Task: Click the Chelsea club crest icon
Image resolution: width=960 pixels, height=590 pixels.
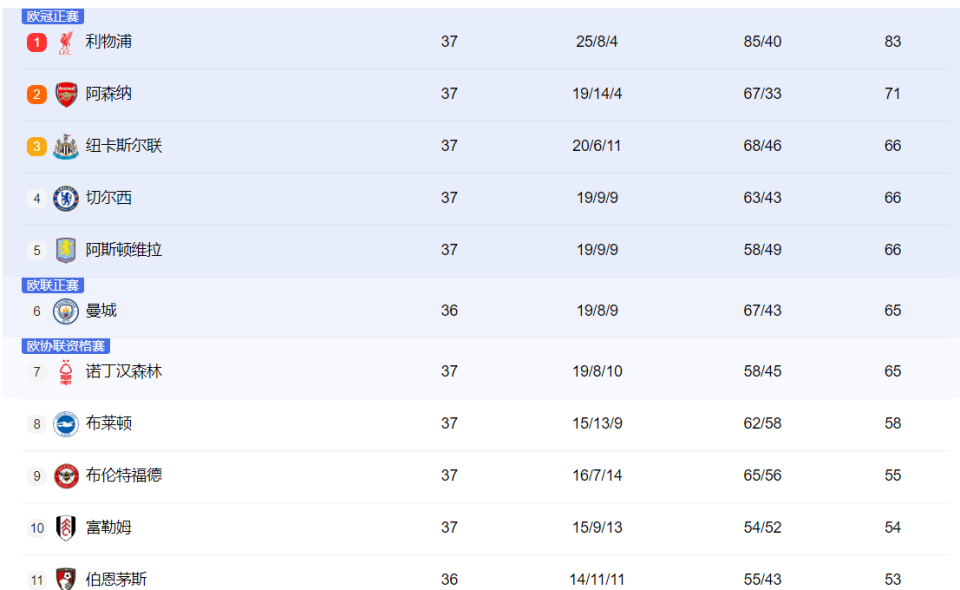Action: tap(66, 198)
